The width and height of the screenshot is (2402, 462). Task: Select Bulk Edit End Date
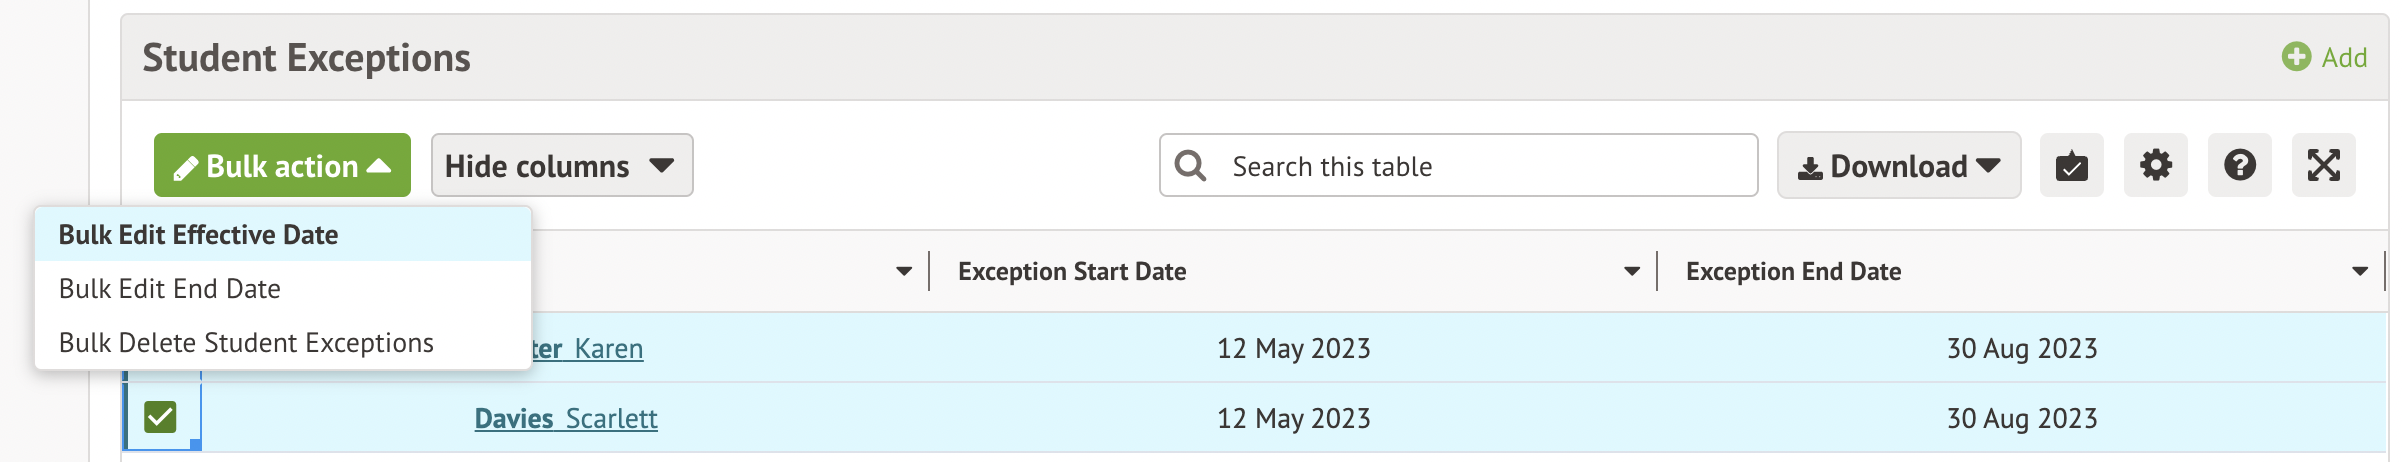click(x=170, y=289)
